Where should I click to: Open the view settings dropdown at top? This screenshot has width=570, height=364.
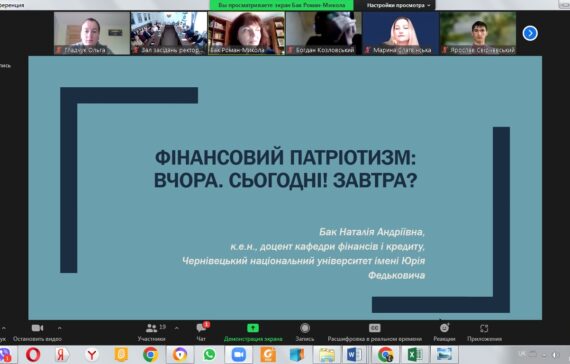point(398,5)
